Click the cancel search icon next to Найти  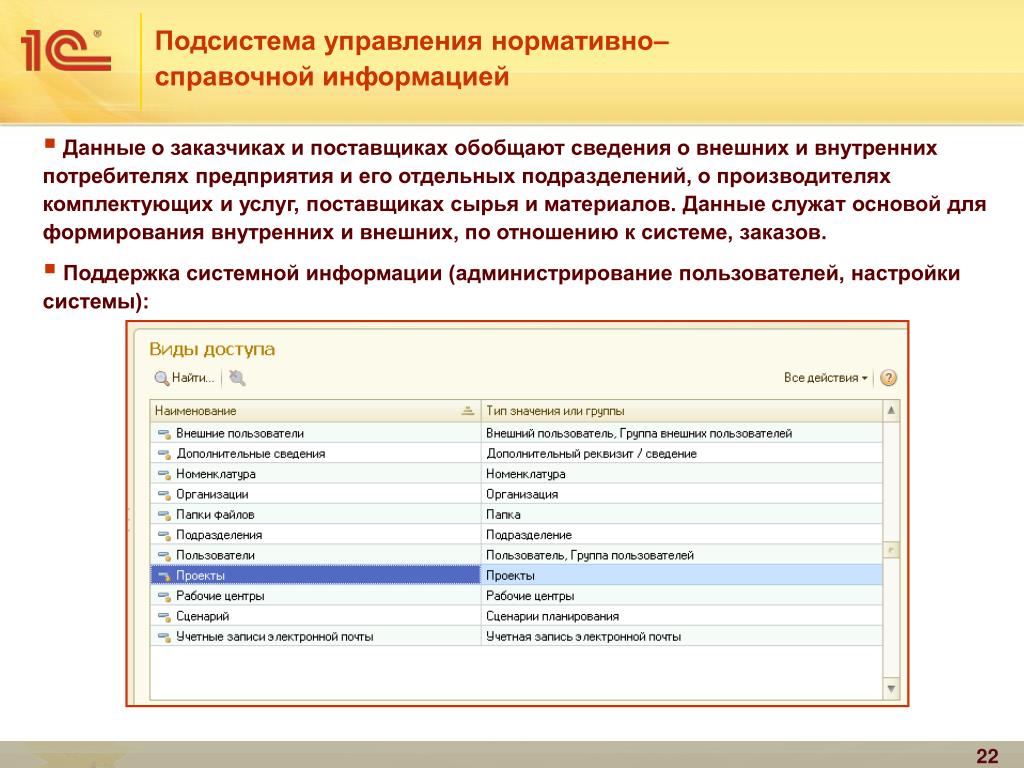click(x=237, y=378)
